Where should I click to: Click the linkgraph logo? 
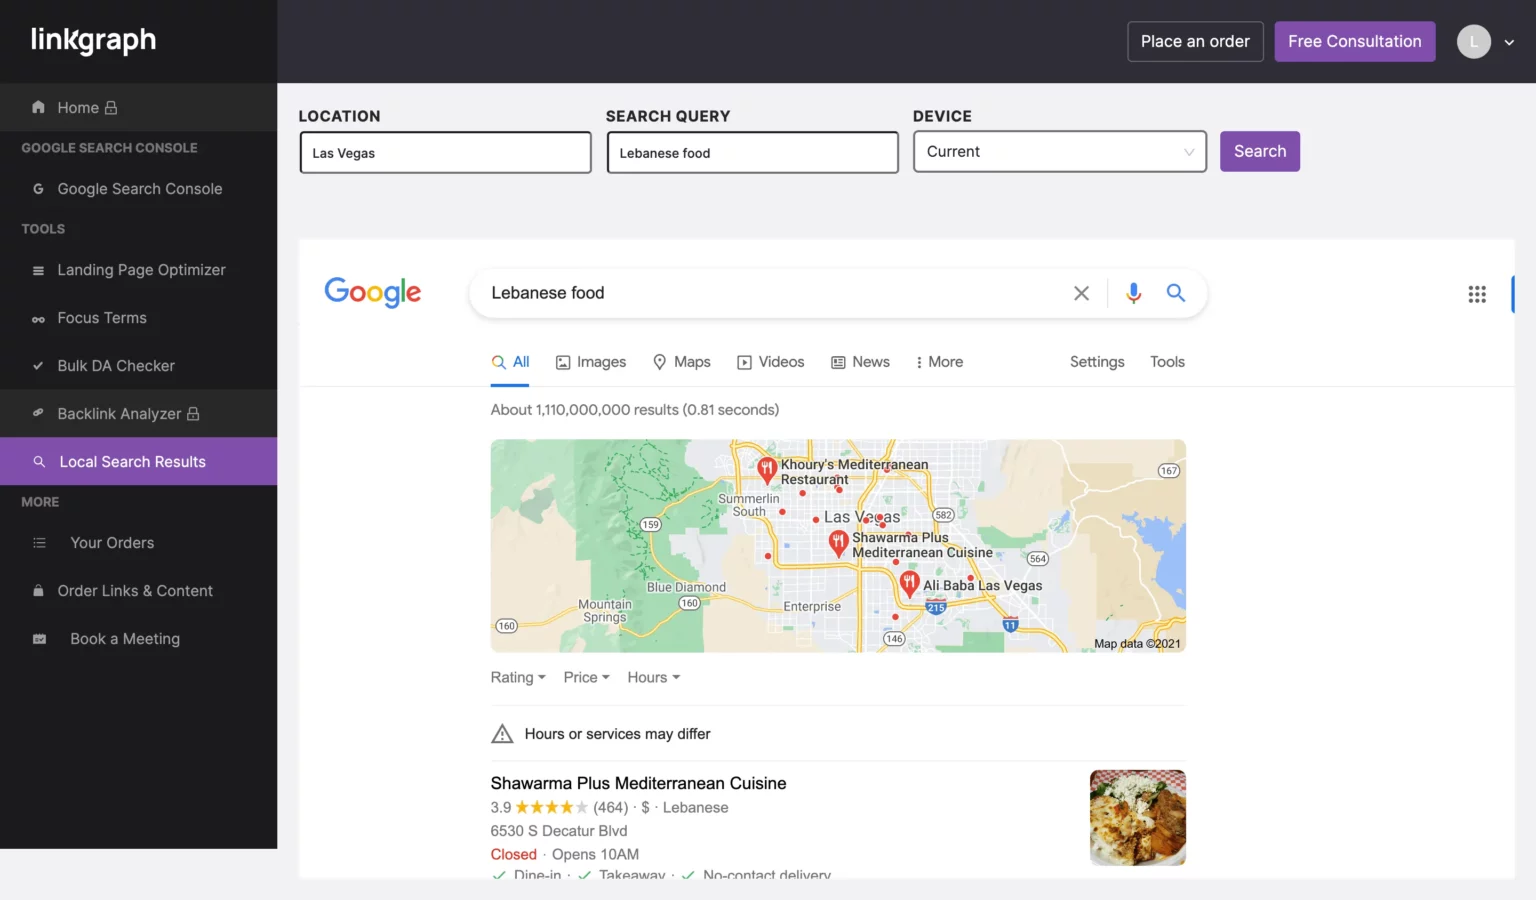tap(93, 40)
